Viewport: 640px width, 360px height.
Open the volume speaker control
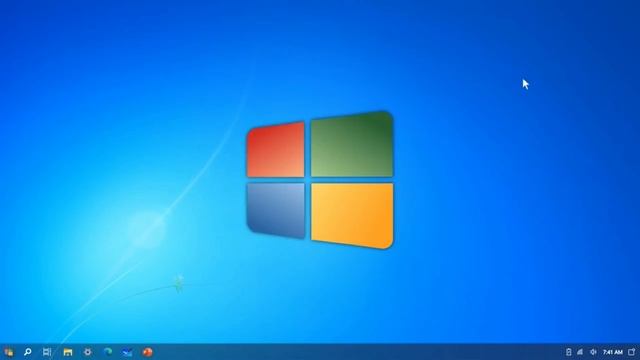593,352
